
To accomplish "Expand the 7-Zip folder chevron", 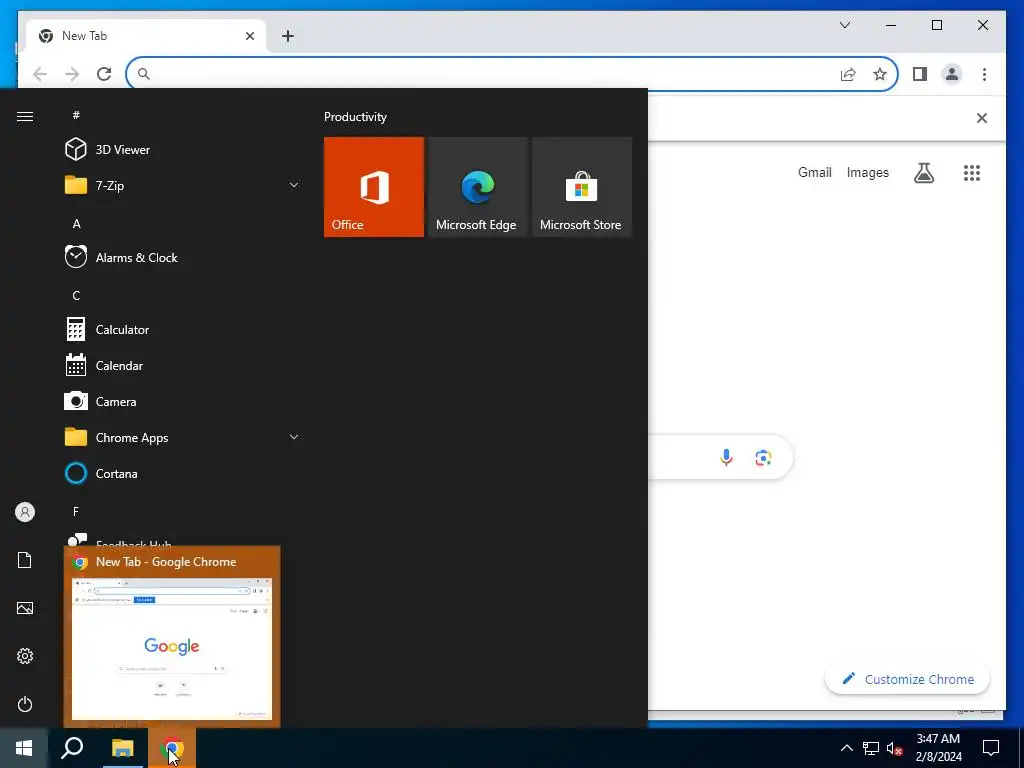I will [x=294, y=185].
